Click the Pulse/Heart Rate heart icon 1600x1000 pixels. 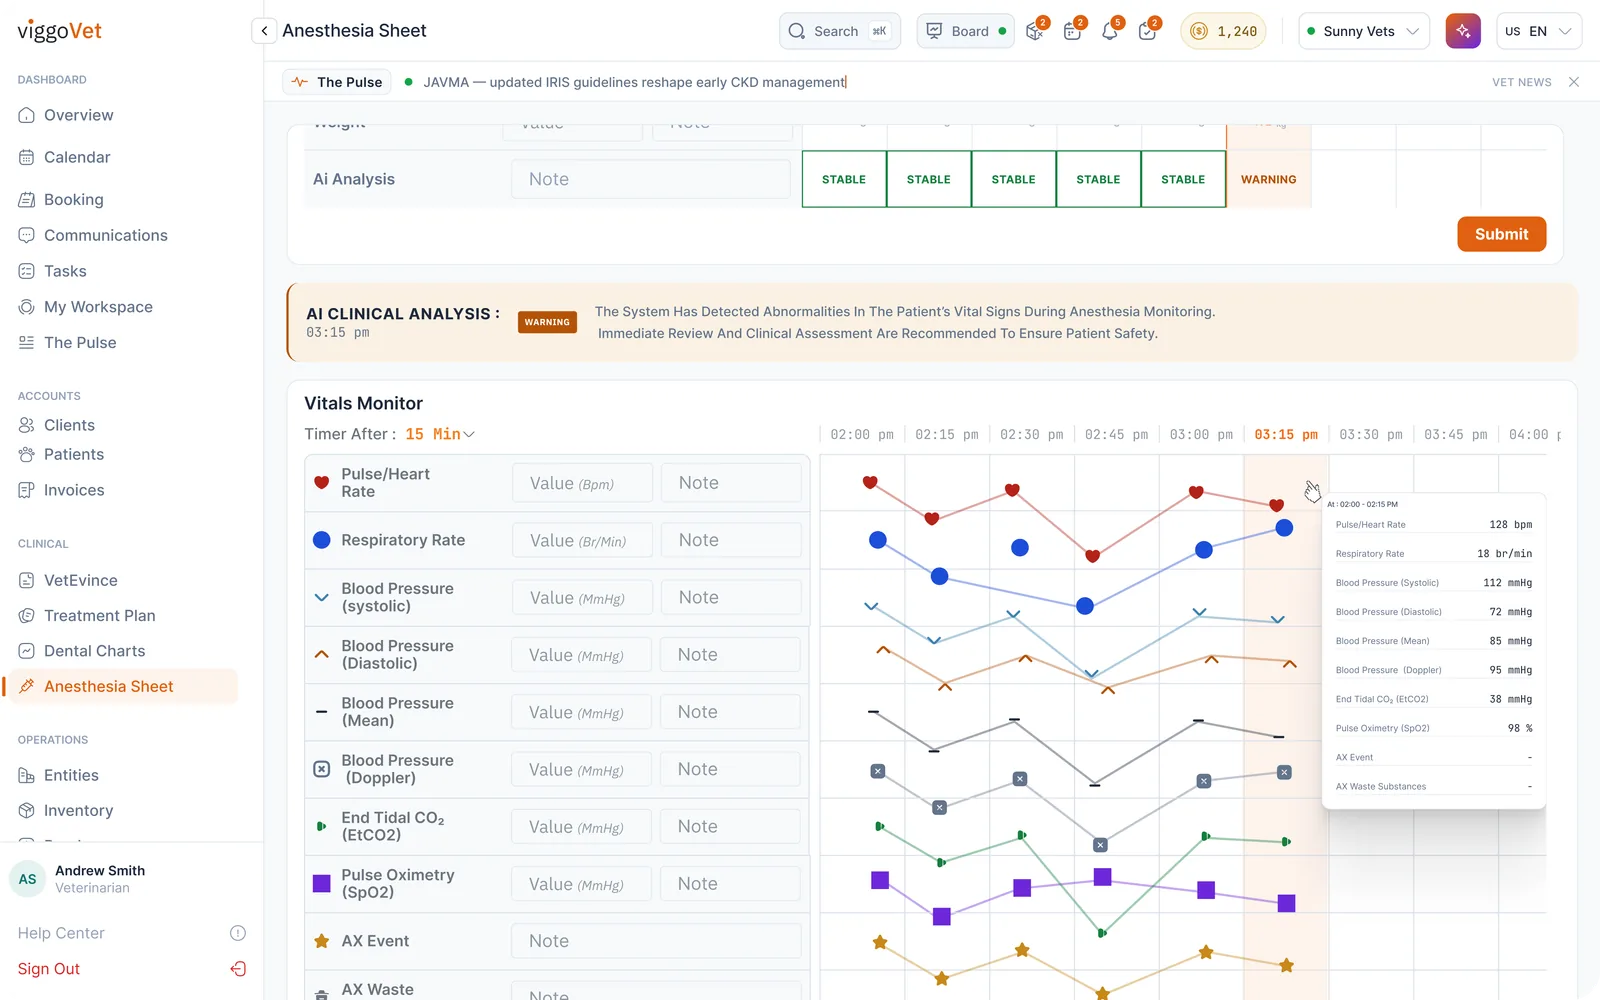pos(322,483)
